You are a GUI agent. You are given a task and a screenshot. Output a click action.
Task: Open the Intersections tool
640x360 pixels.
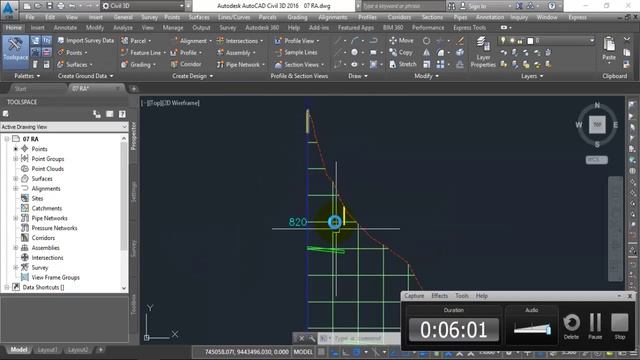tap(240, 41)
